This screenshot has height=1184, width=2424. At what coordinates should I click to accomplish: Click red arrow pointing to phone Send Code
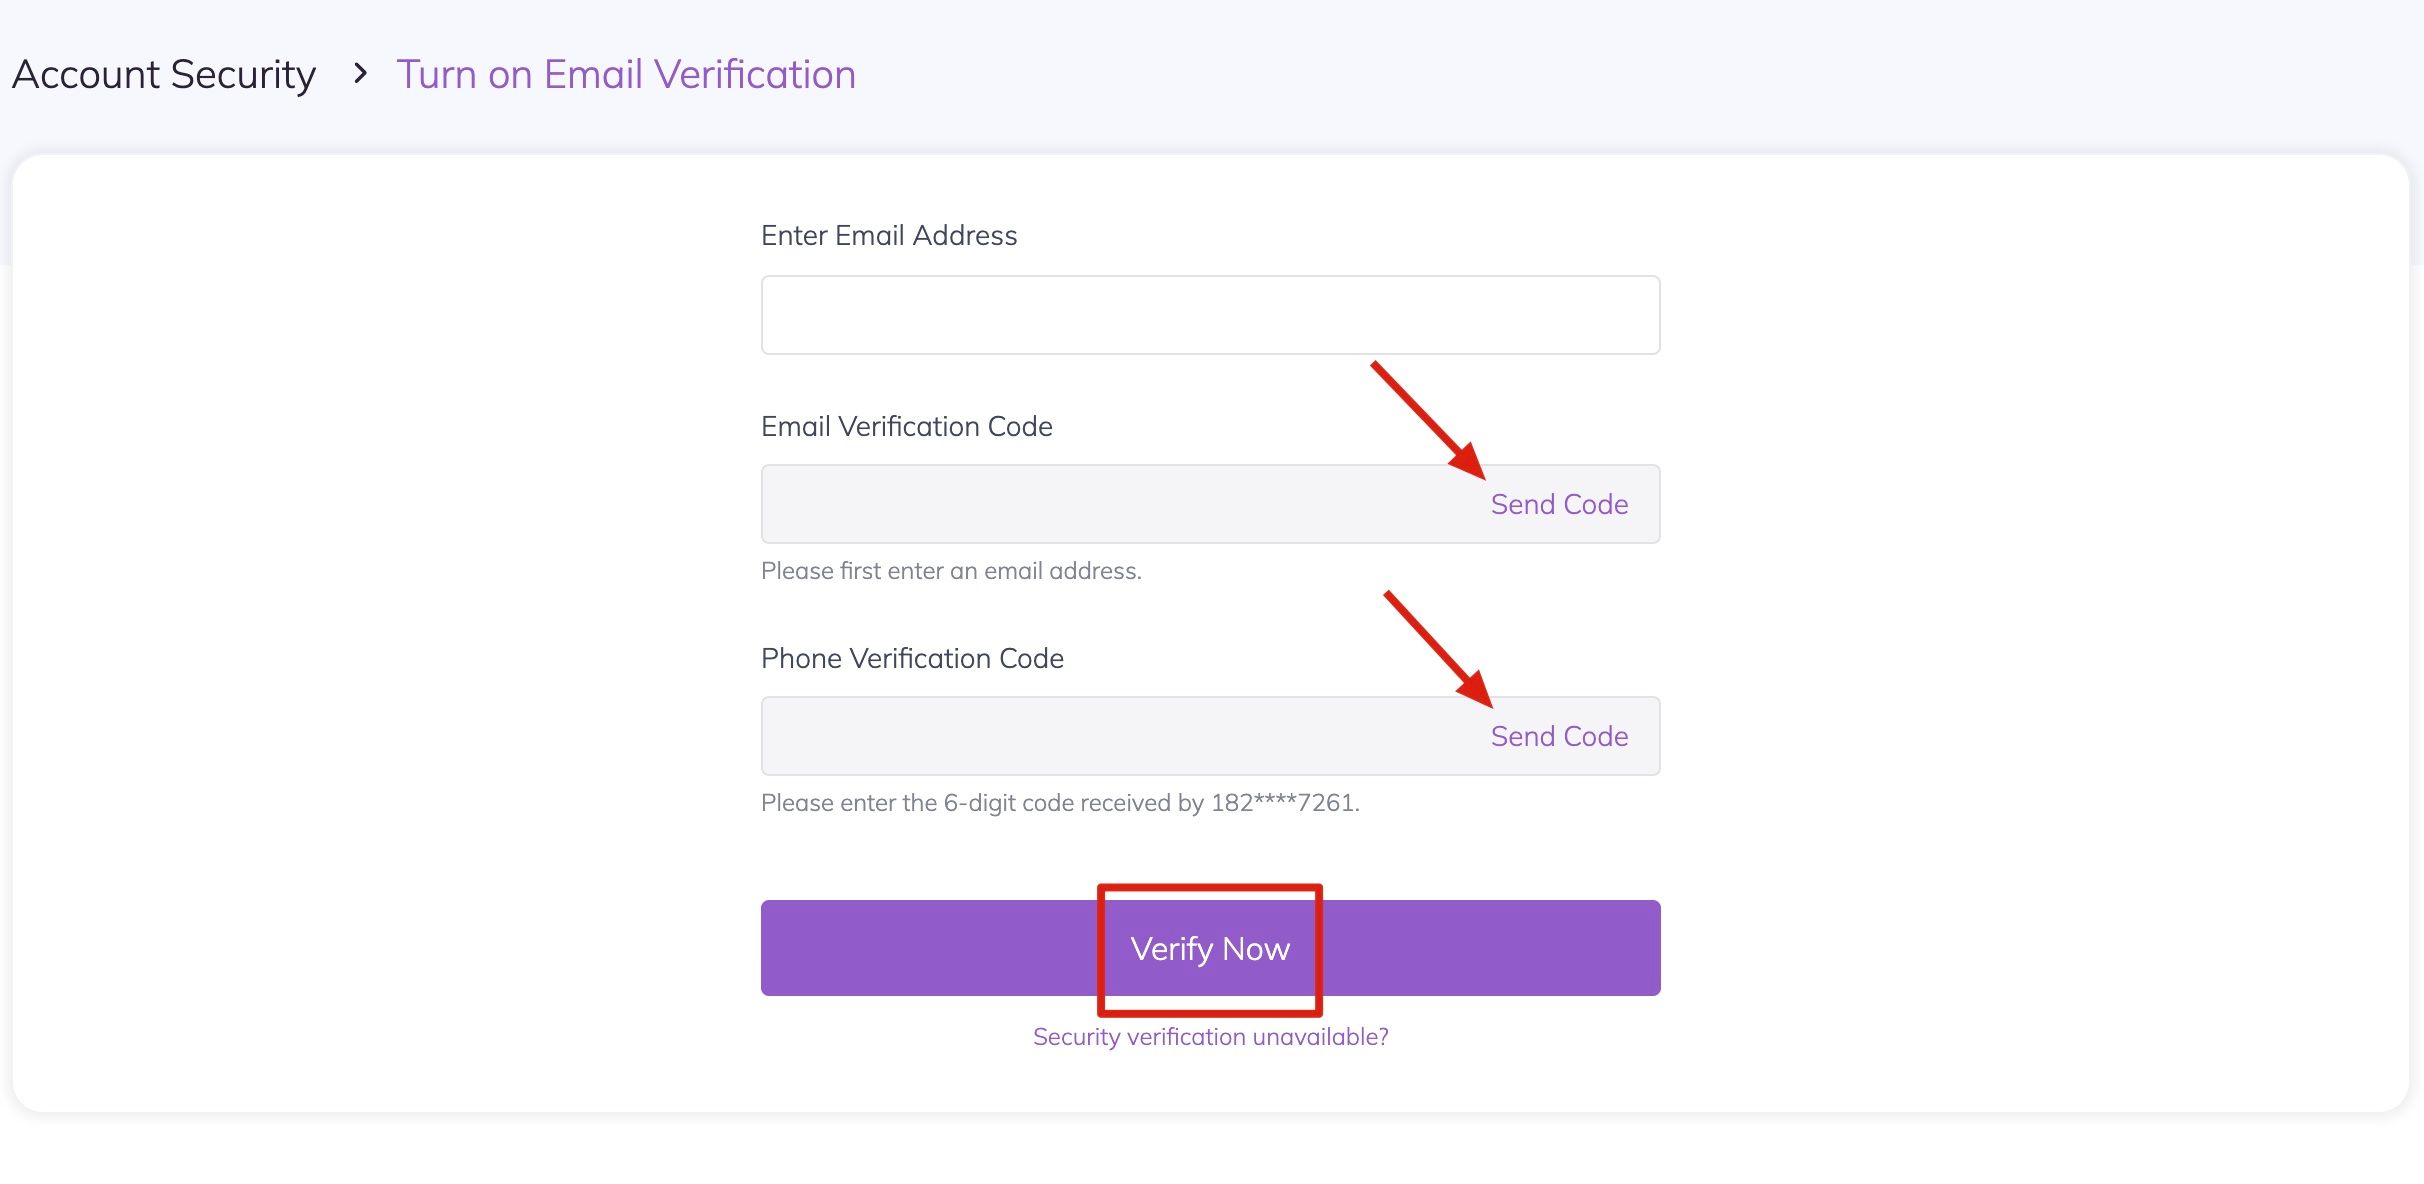1438,648
